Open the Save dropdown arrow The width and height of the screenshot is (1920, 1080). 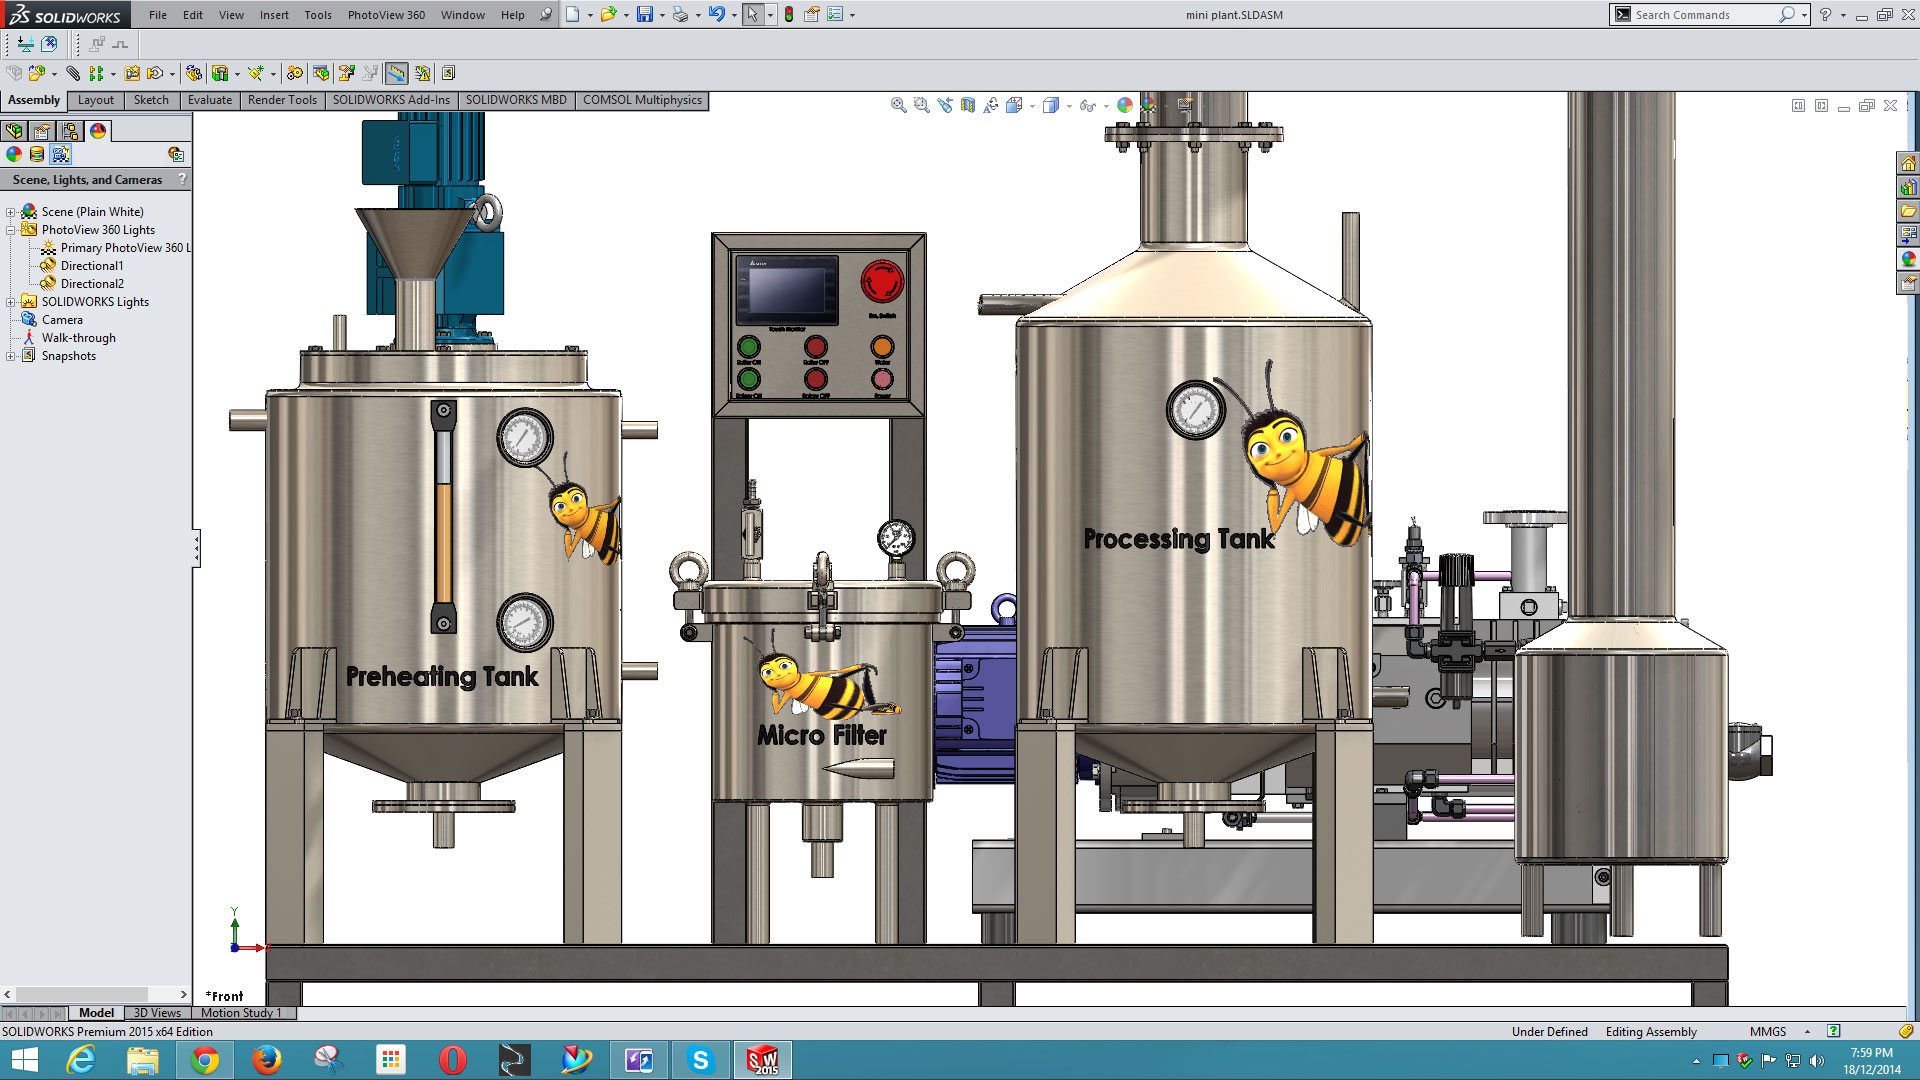click(x=661, y=16)
